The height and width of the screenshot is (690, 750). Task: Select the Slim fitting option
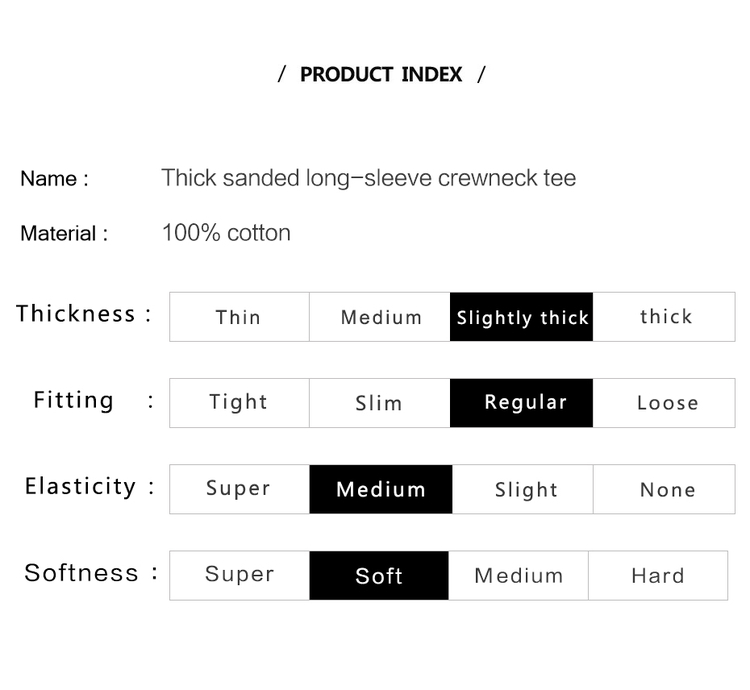pyautogui.click(x=380, y=403)
